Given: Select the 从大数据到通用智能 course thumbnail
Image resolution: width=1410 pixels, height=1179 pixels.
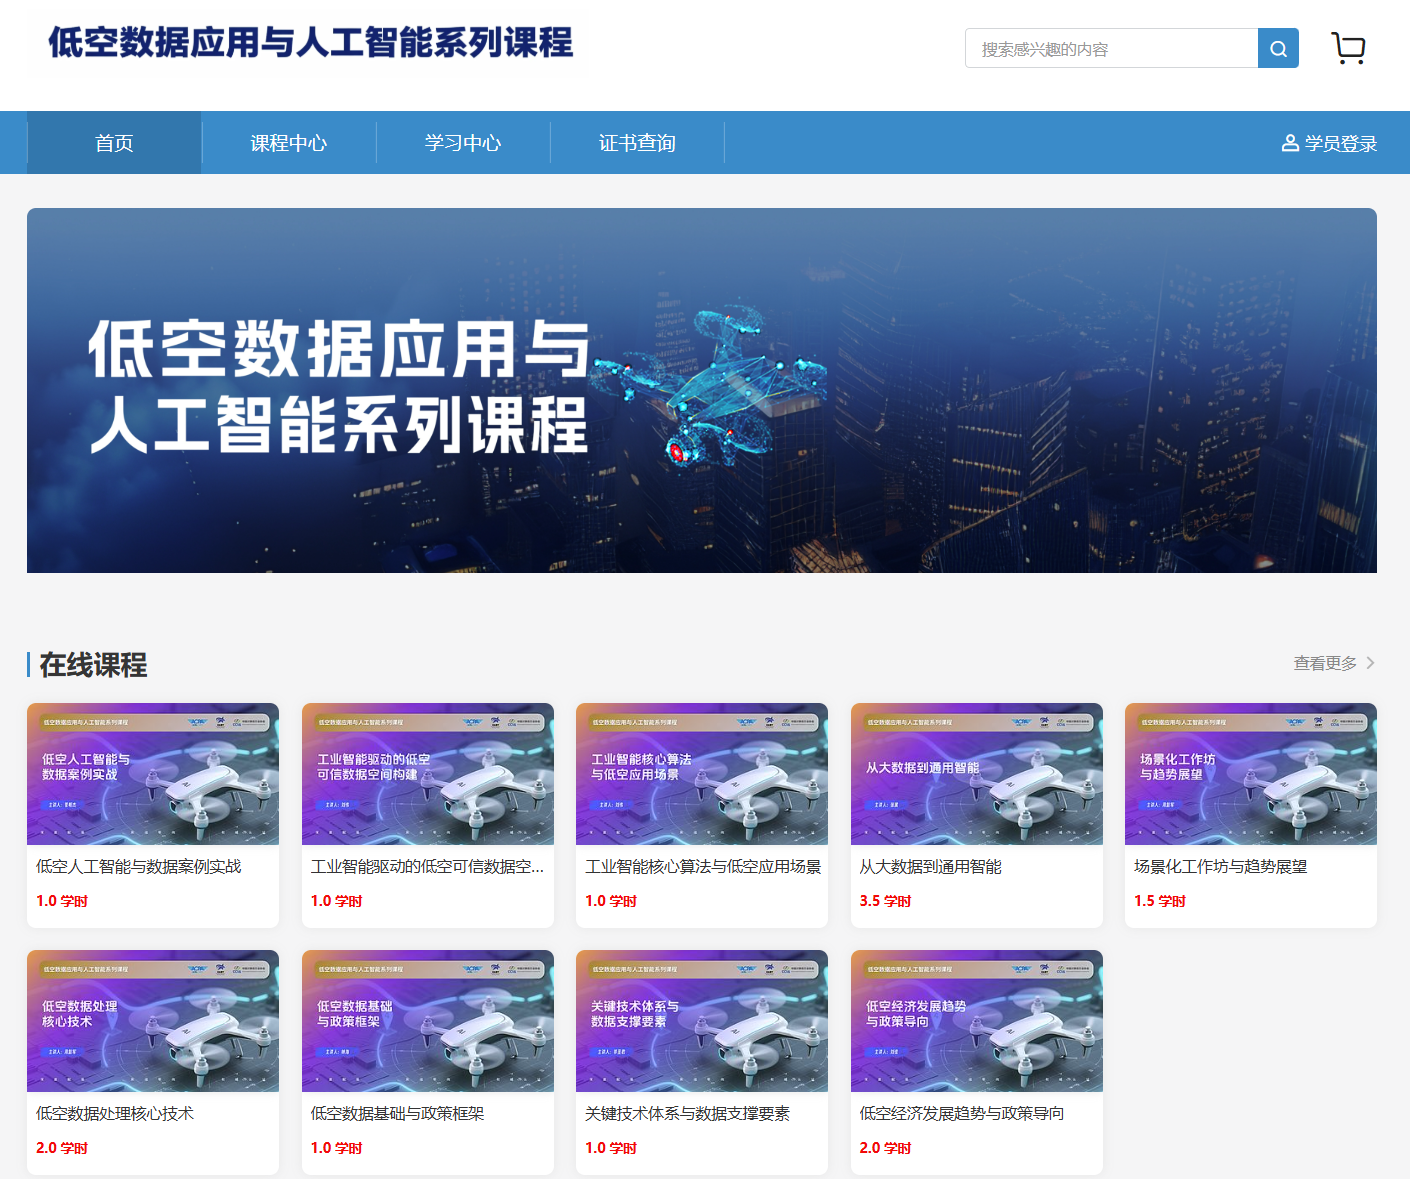Looking at the screenshot, I should coord(976,774).
